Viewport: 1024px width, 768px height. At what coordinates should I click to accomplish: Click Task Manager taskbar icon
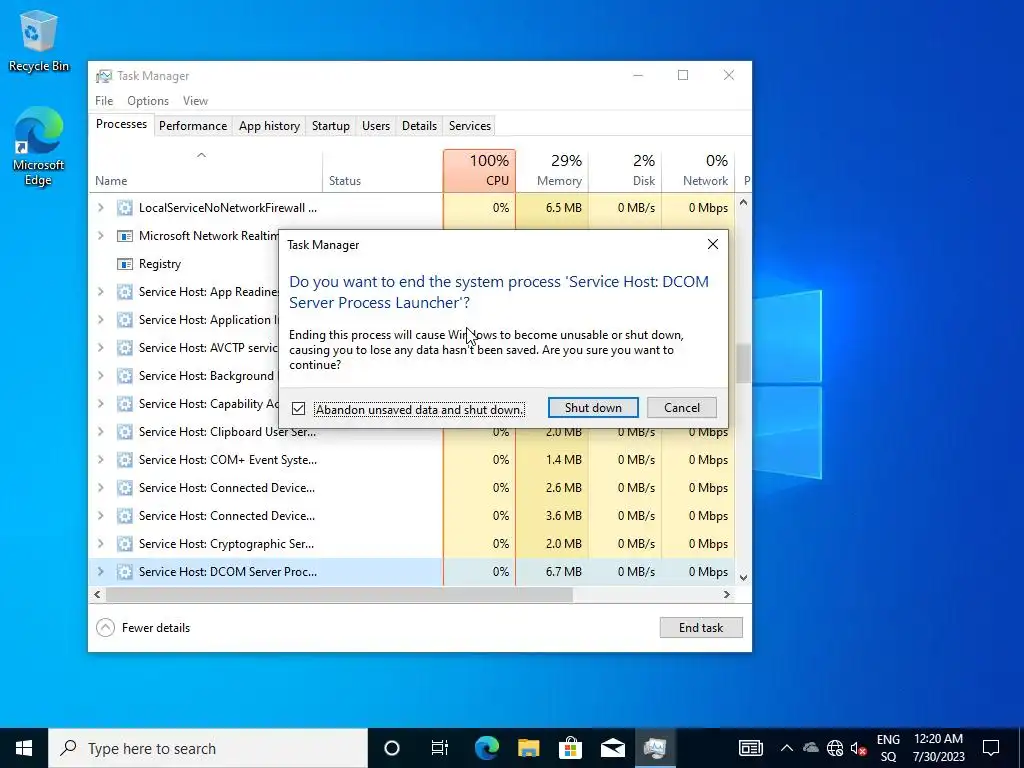pyautogui.click(x=654, y=748)
